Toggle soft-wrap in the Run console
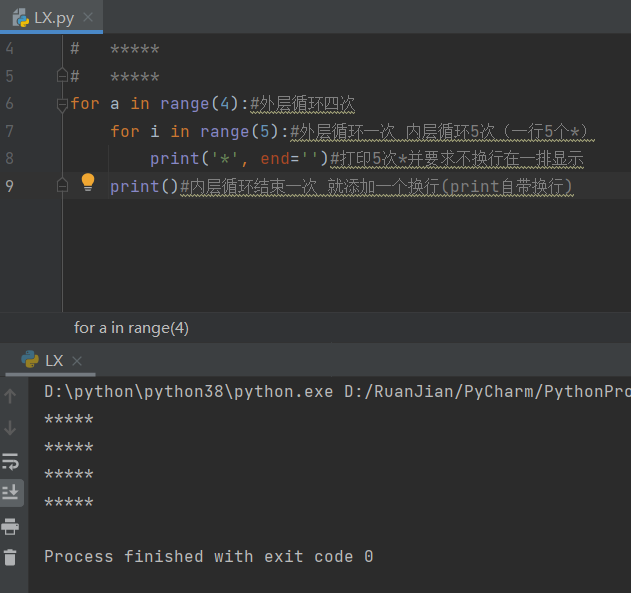Screen dimensions: 631x593 [x=11, y=460]
